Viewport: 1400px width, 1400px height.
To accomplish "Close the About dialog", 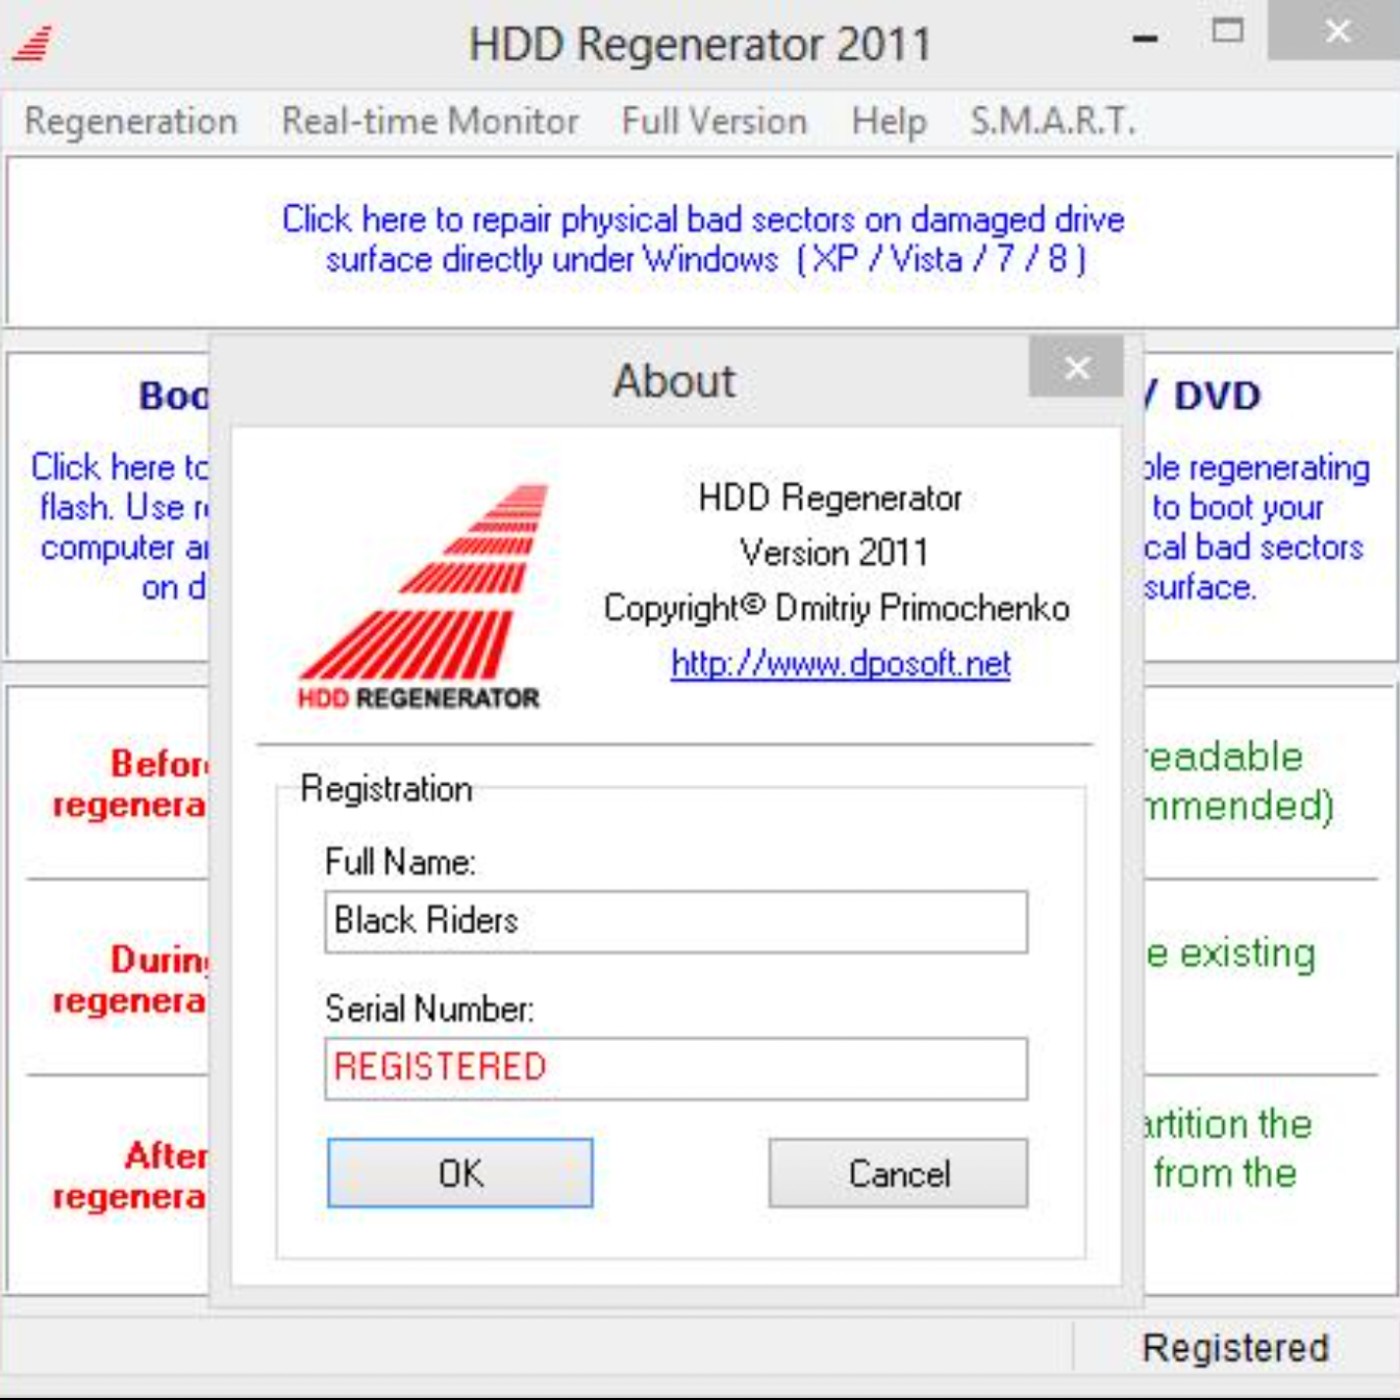I will 1076,368.
